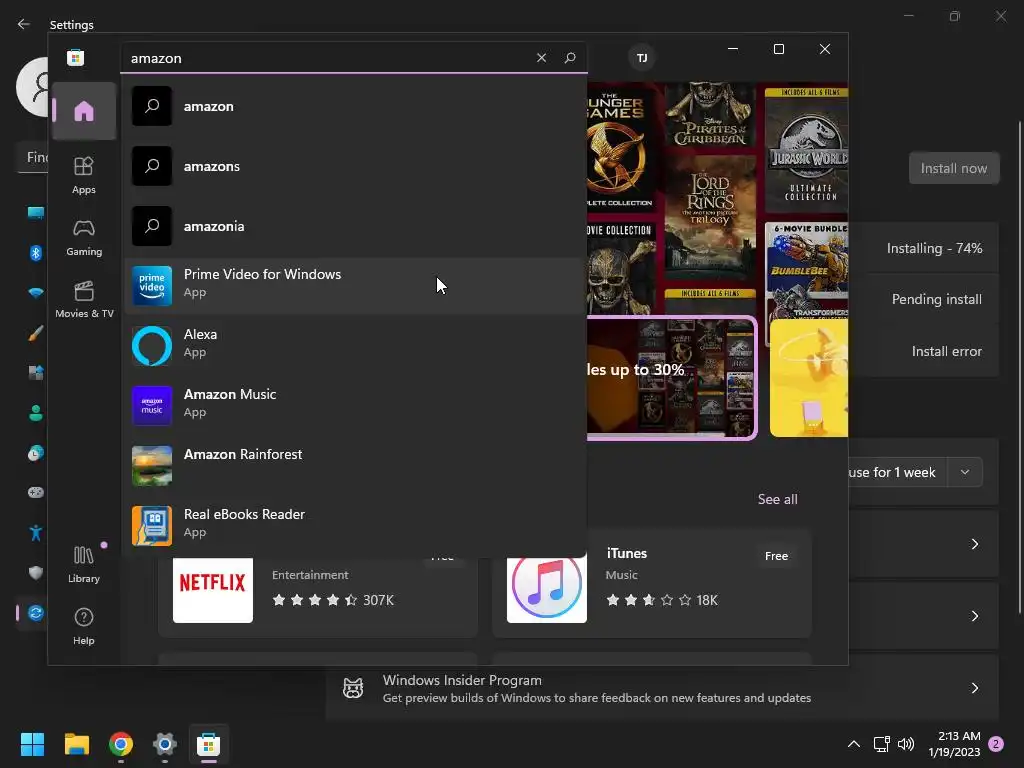Click the Prime Video app icon
The width and height of the screenshot is (1024, 768).
tap(152, 286)
